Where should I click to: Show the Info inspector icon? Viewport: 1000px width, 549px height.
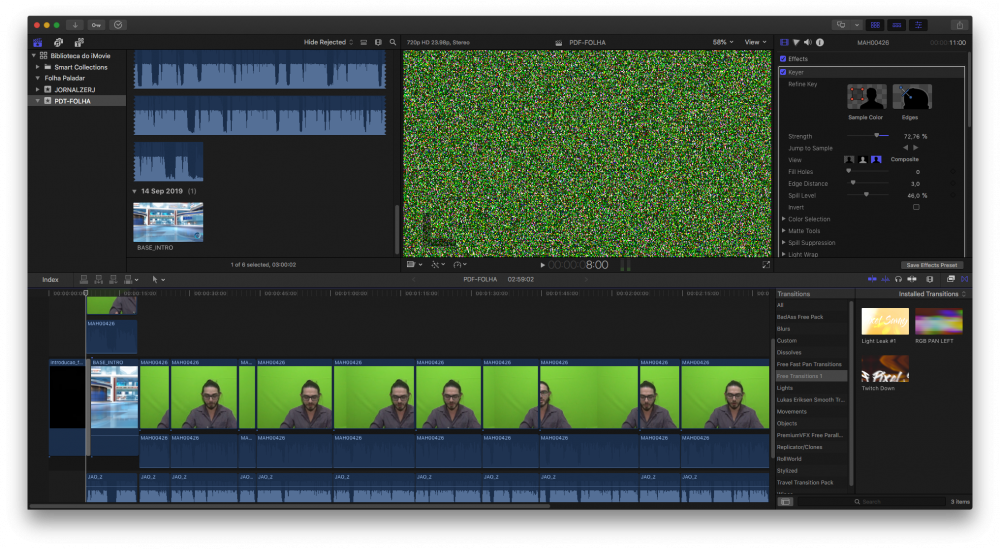pos(820,43)
